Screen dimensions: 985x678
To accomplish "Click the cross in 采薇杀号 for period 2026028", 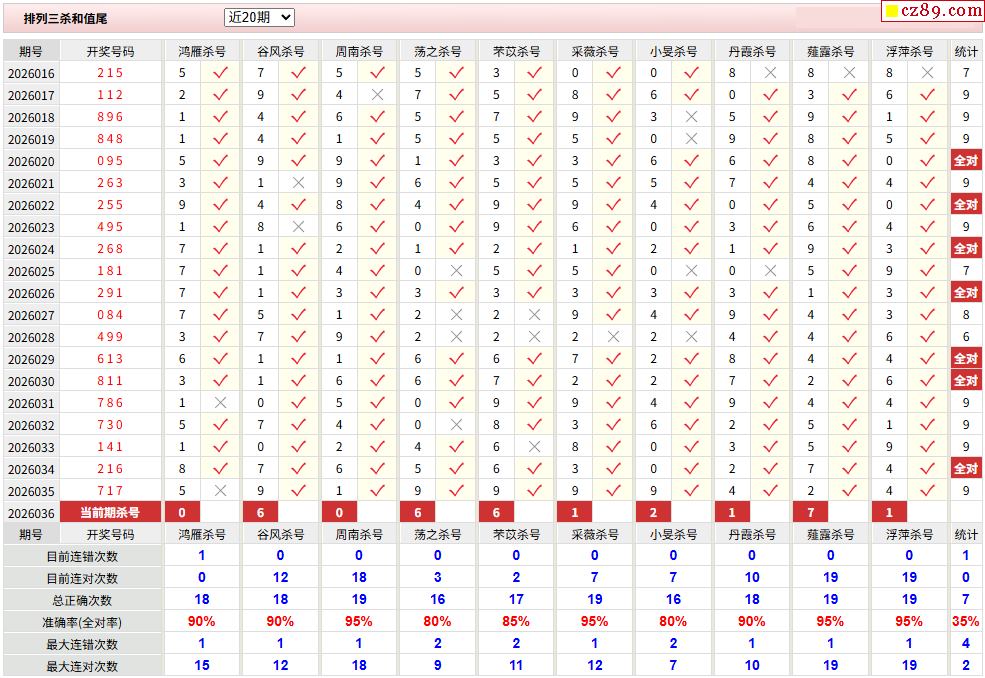I will pyautogui.click(x=613, y=337).
